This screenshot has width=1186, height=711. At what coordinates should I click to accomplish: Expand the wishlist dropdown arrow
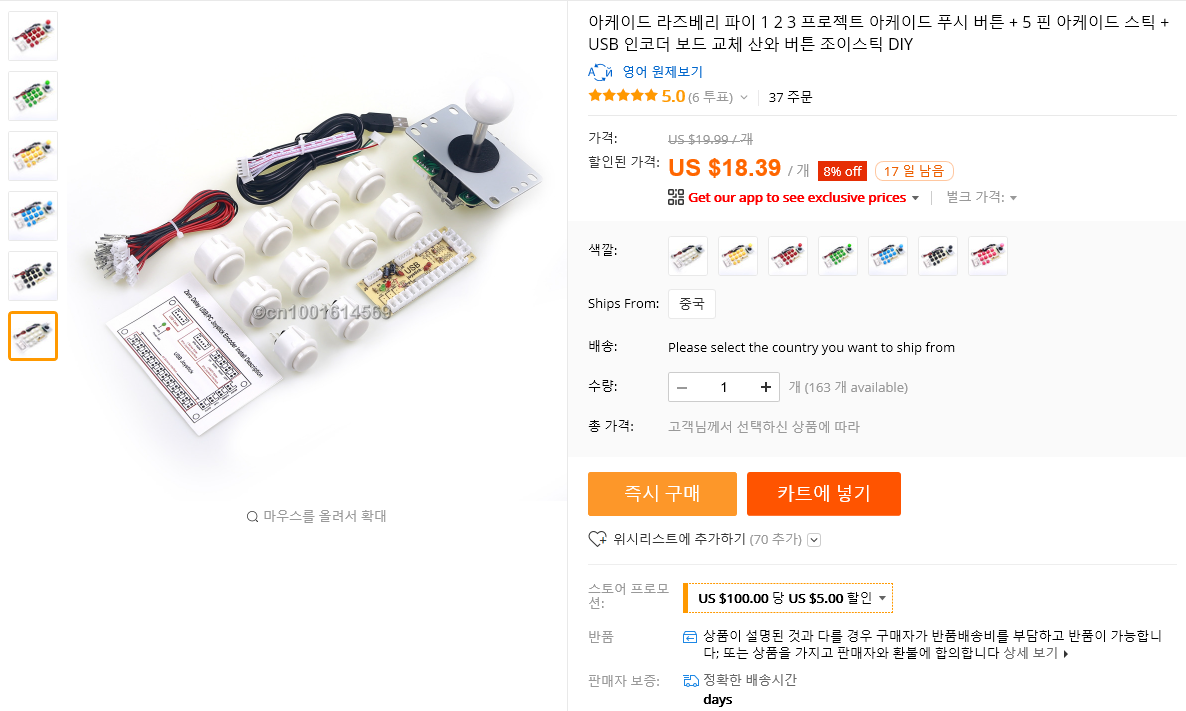click(x=814, y=540)
